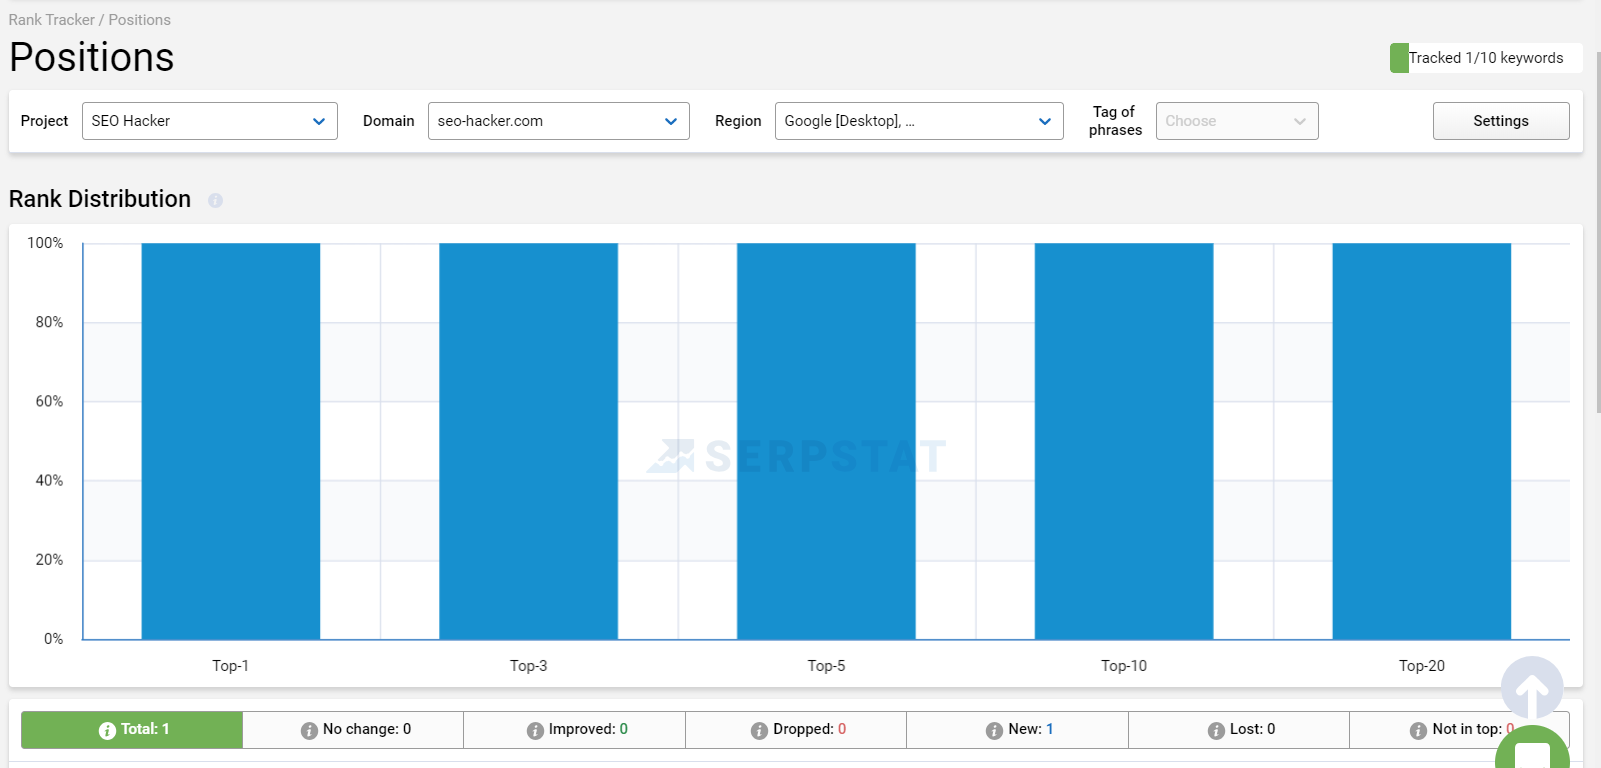Click the scroll-to-top arrow icon
The image size is (1601, 768).
(x=1531, y=687)
